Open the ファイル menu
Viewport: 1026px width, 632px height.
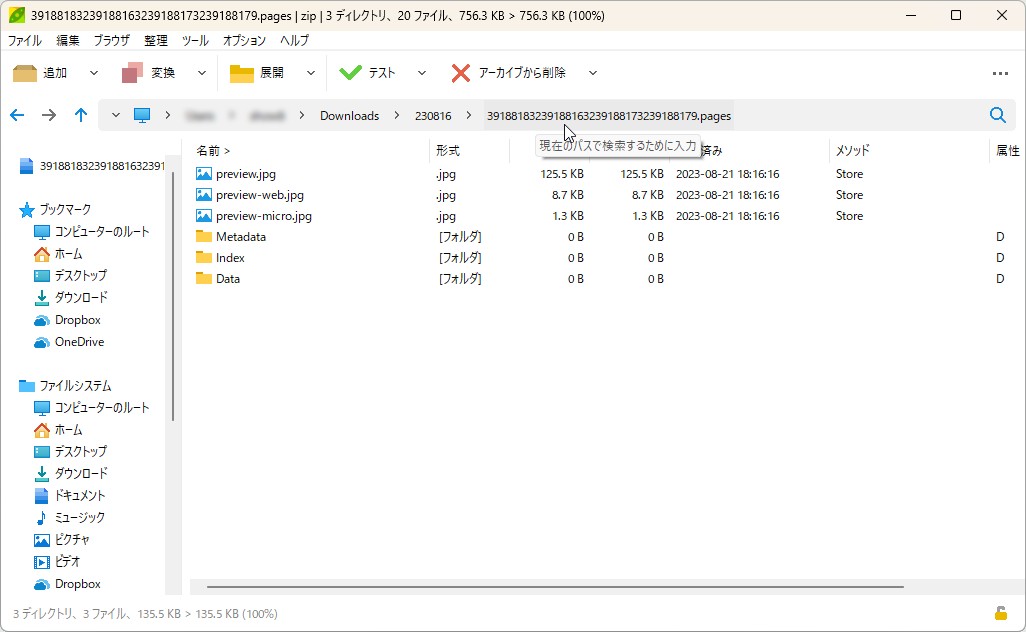[x=24, y=41]
